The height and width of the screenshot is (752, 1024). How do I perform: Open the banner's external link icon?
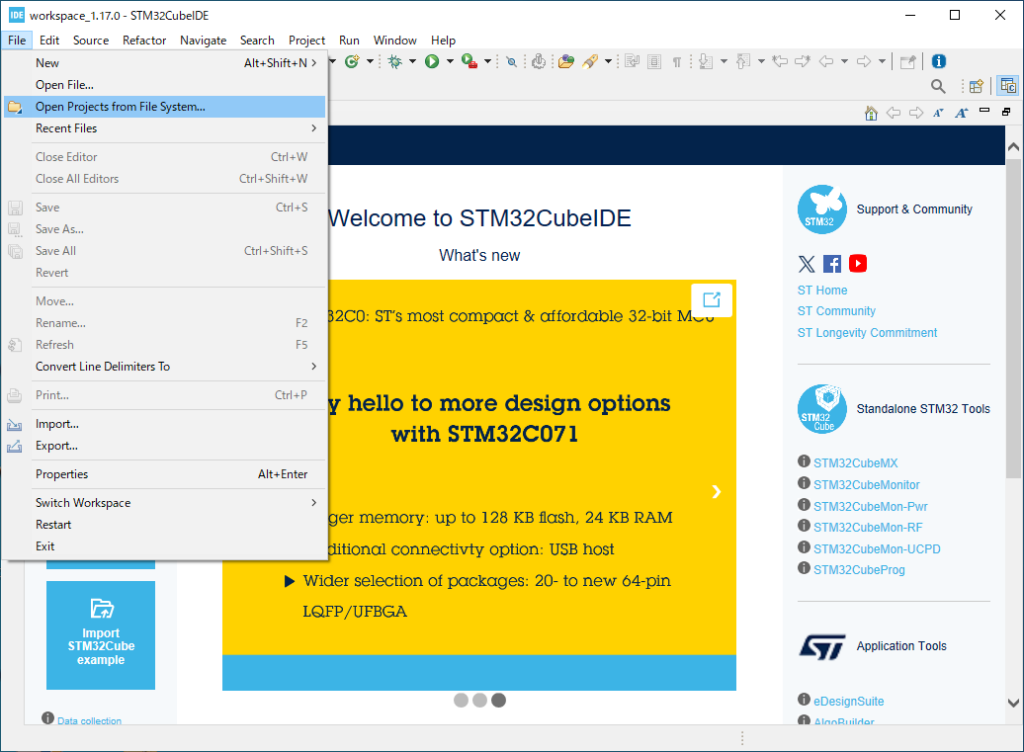711,300
